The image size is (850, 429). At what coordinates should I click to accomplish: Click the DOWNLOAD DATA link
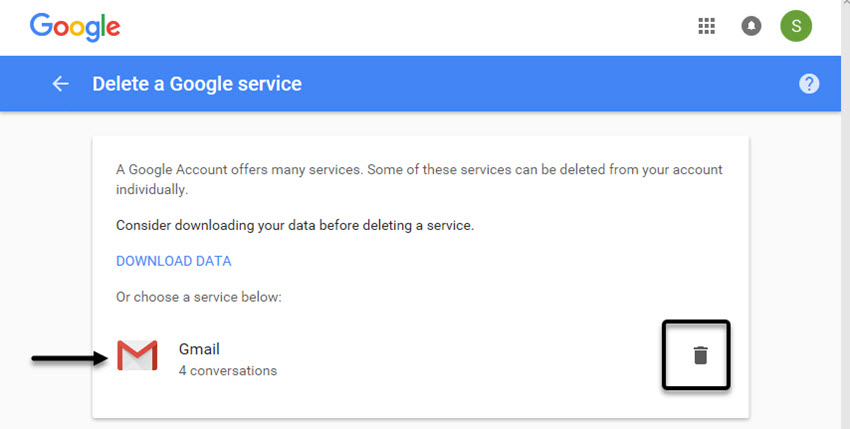click(173, 261)
